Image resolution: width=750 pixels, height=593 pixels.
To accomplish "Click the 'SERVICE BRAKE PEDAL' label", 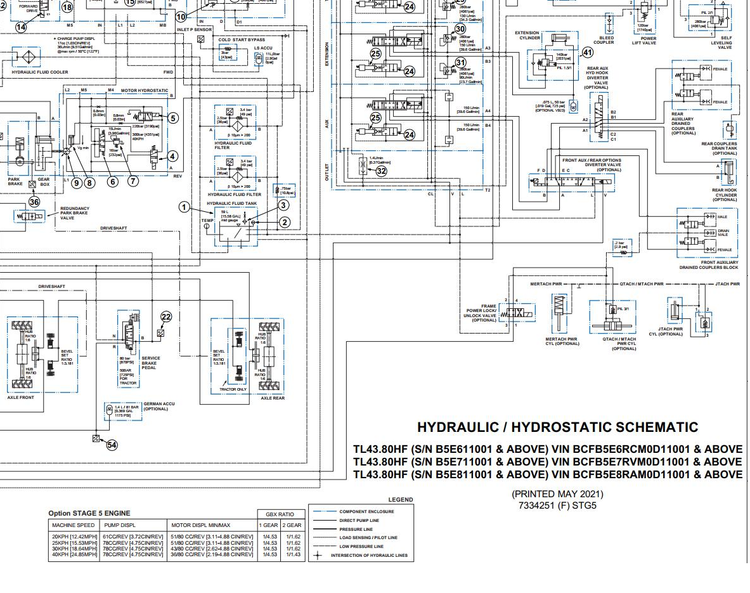I will pyautogui.click(x=151, y=362).
